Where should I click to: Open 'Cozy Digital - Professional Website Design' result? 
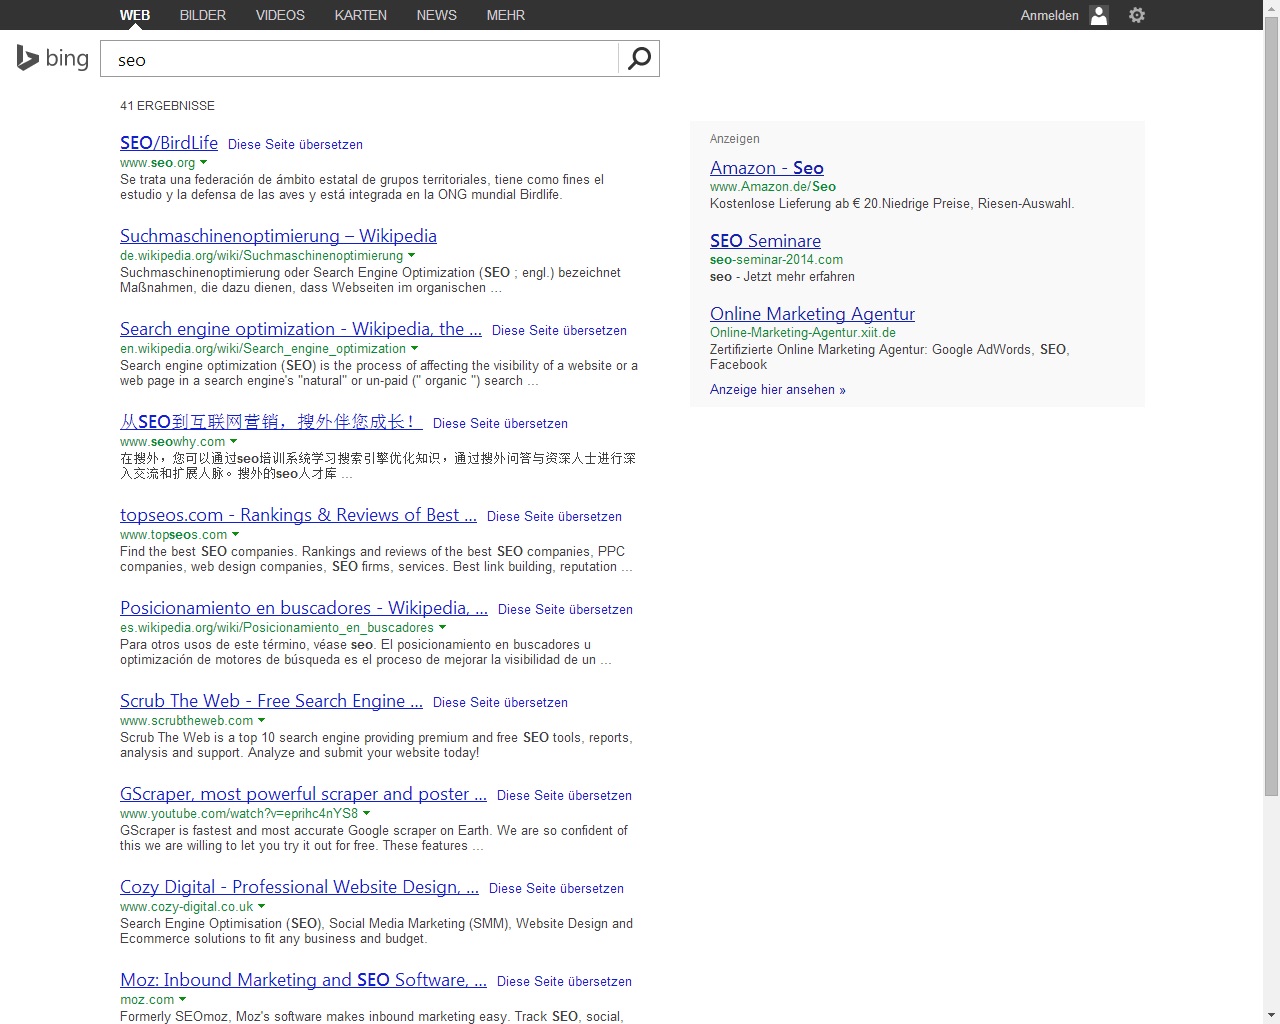tap(299, 887)
